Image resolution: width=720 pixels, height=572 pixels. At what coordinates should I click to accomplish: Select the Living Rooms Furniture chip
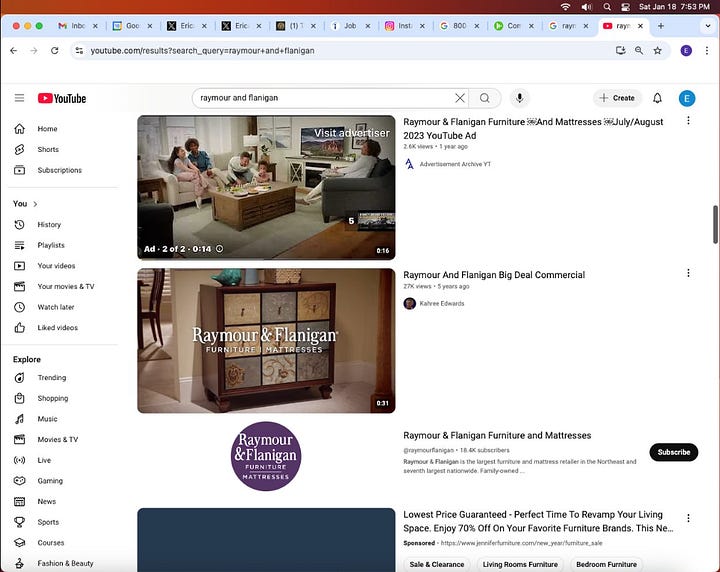click(520, 564)
